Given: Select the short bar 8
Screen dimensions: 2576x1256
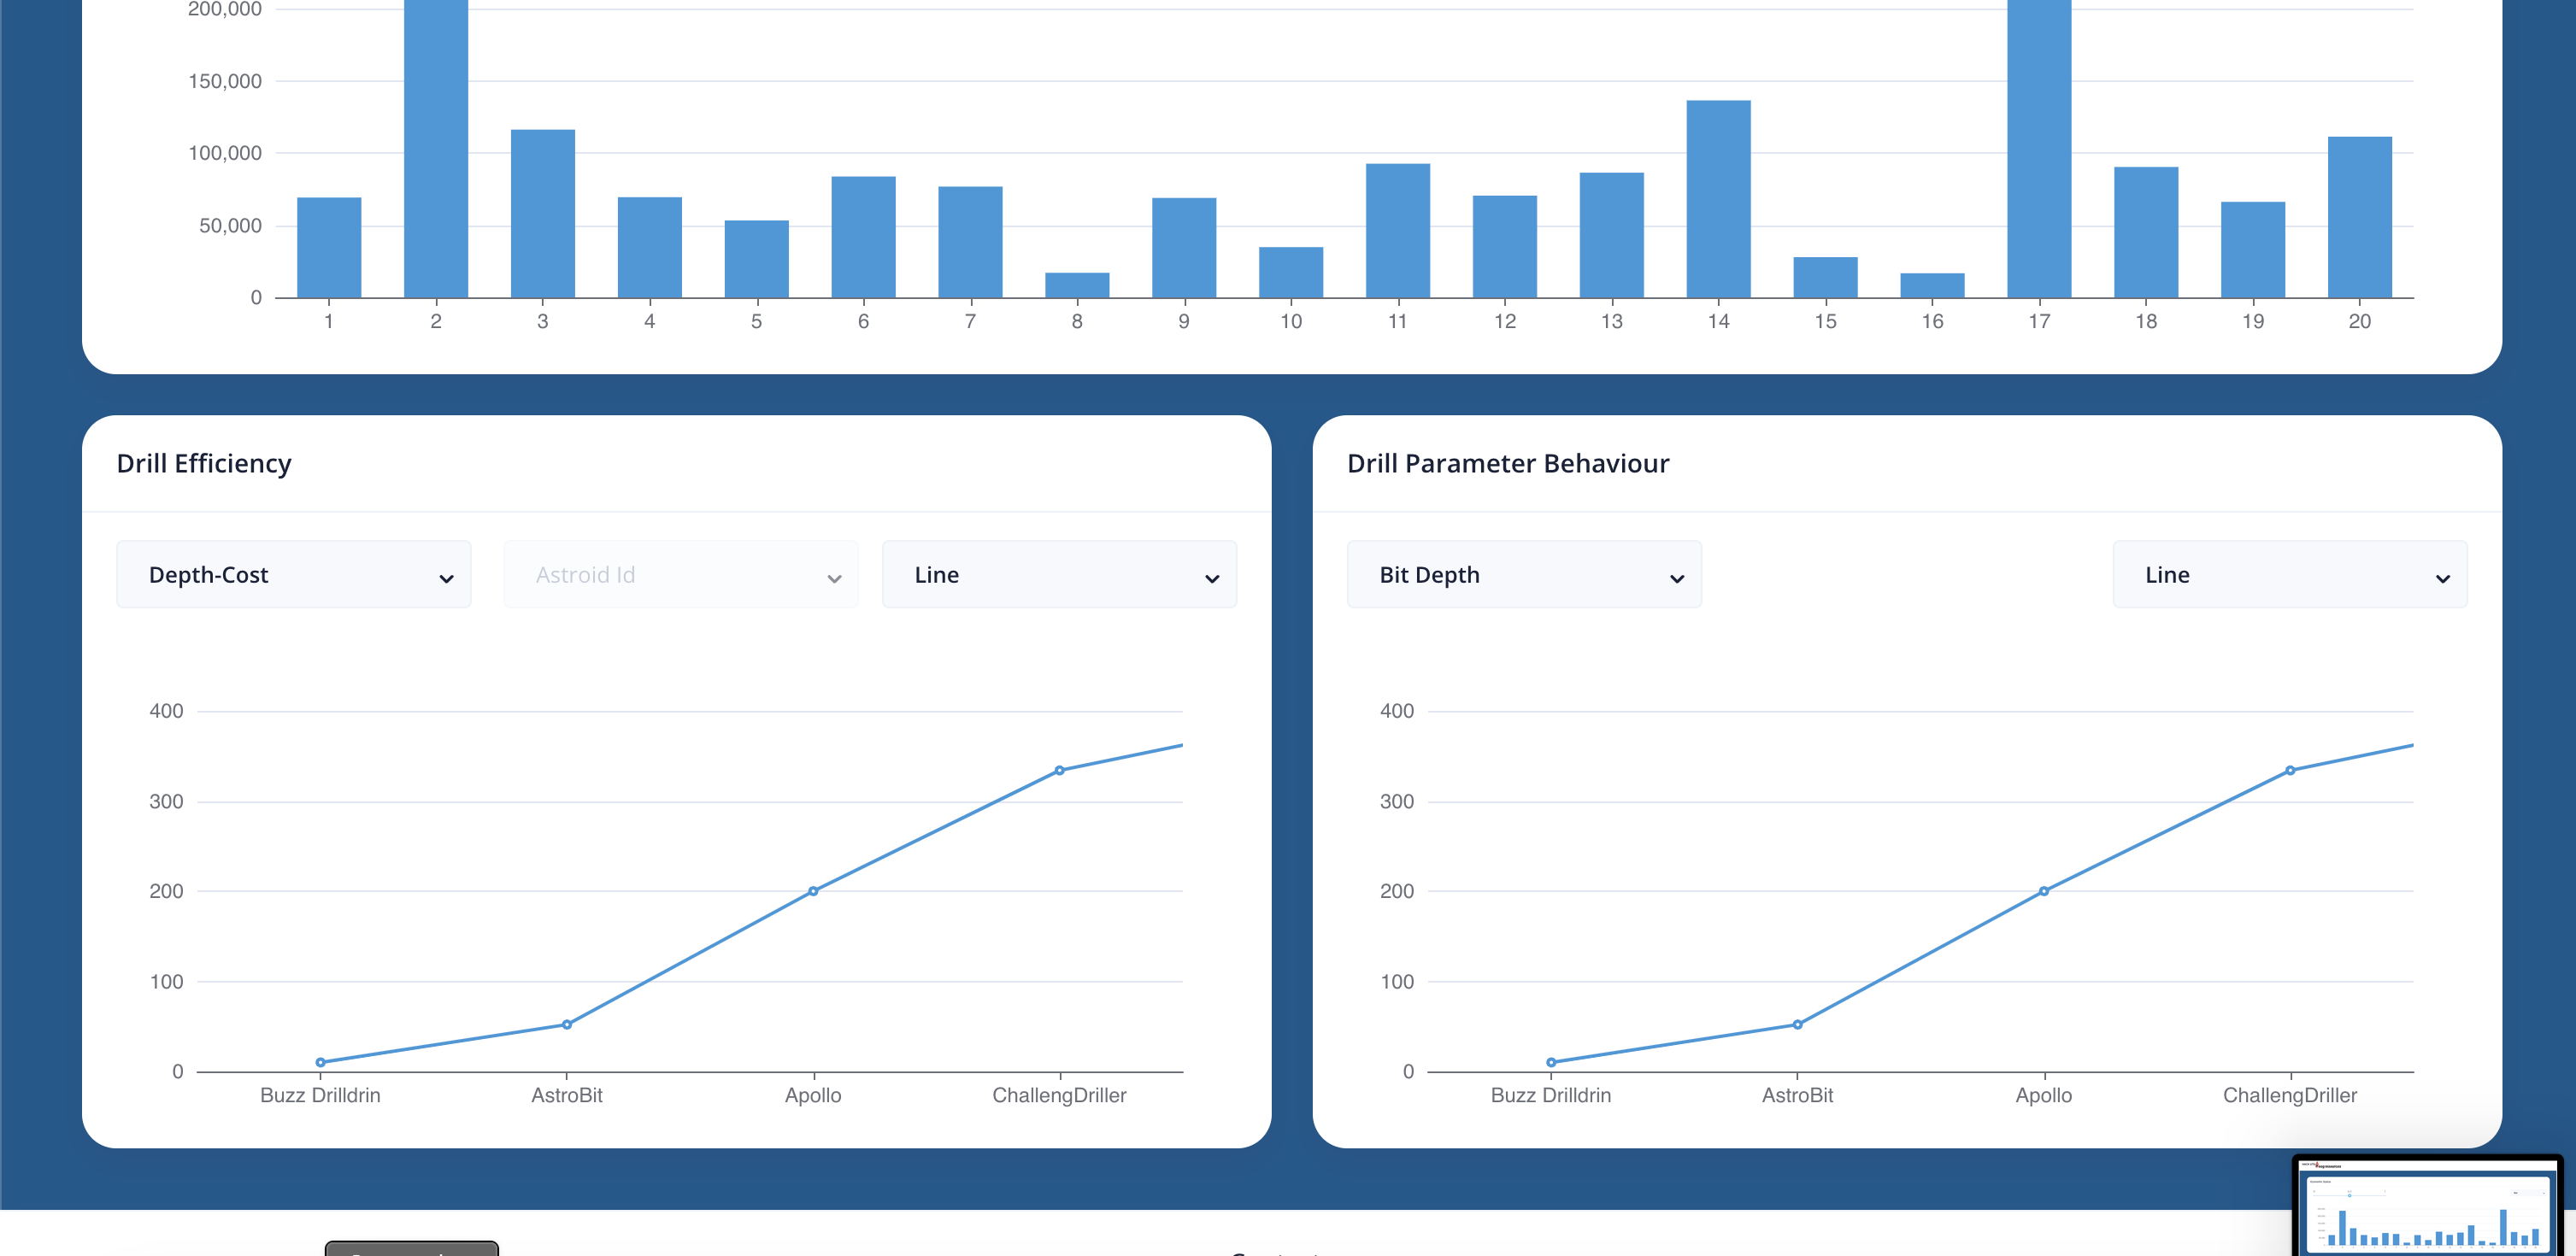Looking at the screenshot, I should 1077,285.
